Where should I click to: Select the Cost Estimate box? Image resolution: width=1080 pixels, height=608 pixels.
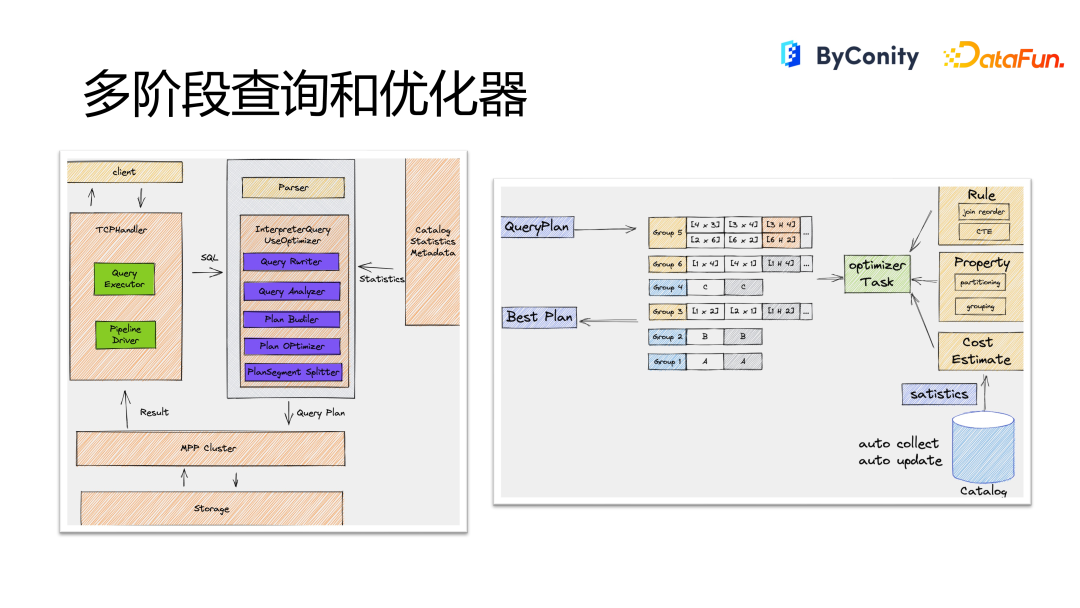pos(981,351)
